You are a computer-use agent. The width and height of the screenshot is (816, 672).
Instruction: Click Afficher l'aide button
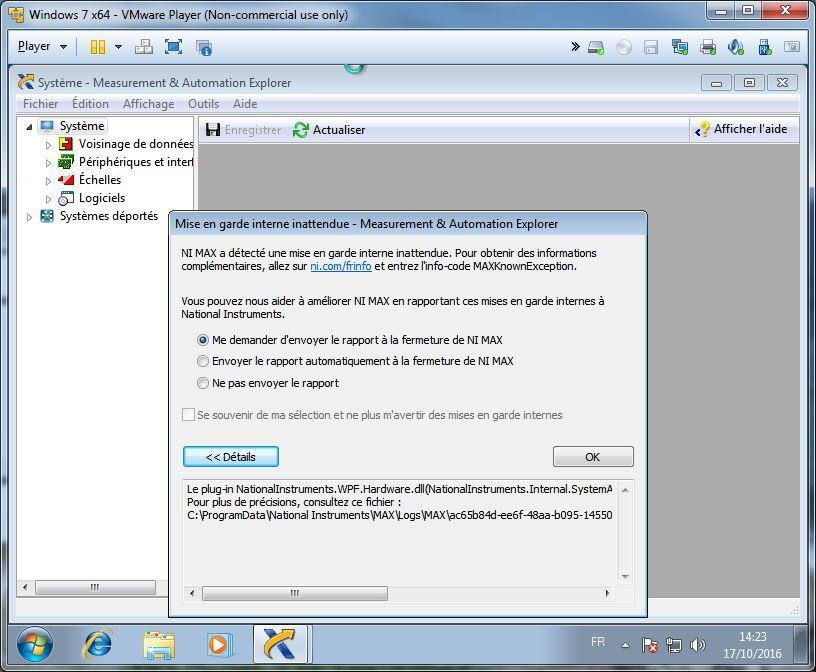point(742,129)
